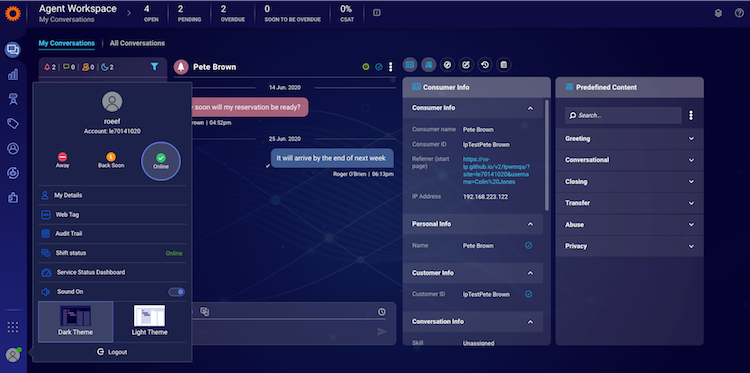Click the help question mark icon
The width and height of the screenshot is (750, 373).
(739, 13)
